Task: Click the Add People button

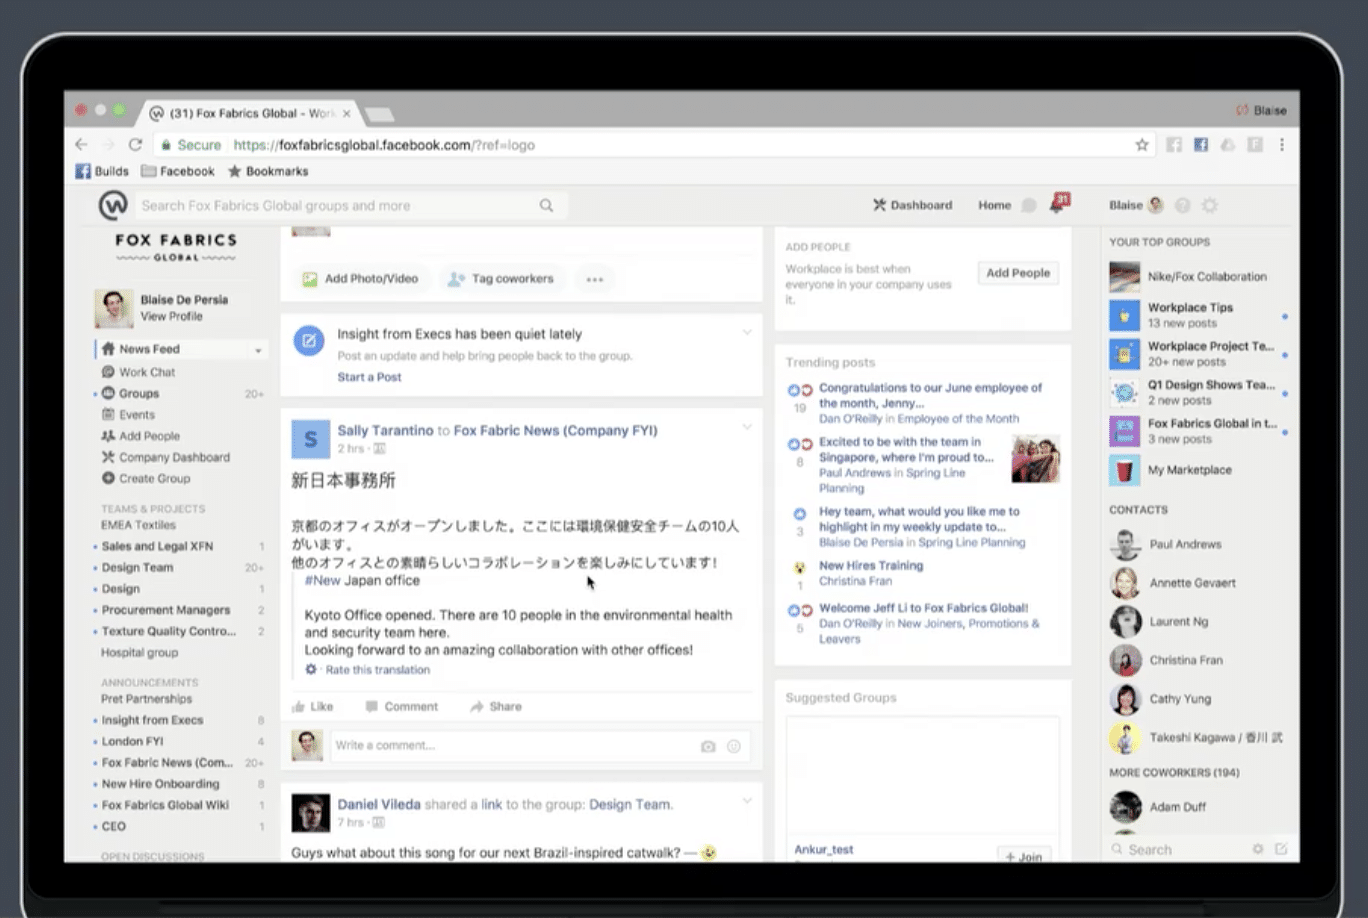Action: (1018, 273)
